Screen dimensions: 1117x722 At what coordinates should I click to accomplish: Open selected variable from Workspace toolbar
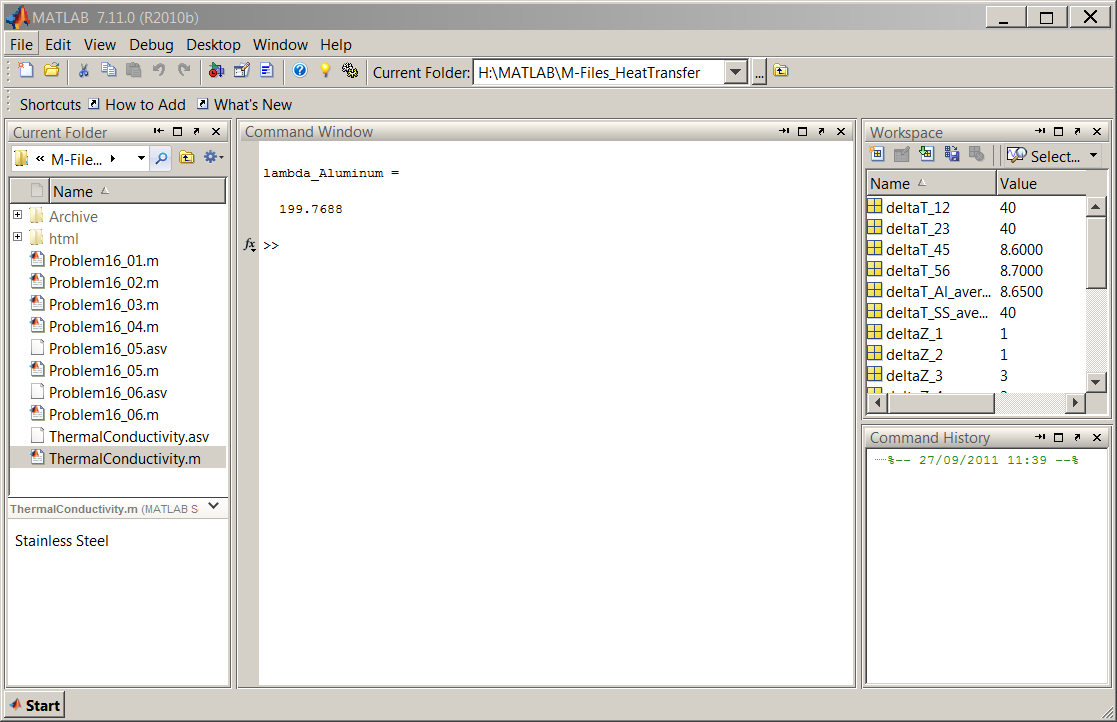click(x=902, y=154)
